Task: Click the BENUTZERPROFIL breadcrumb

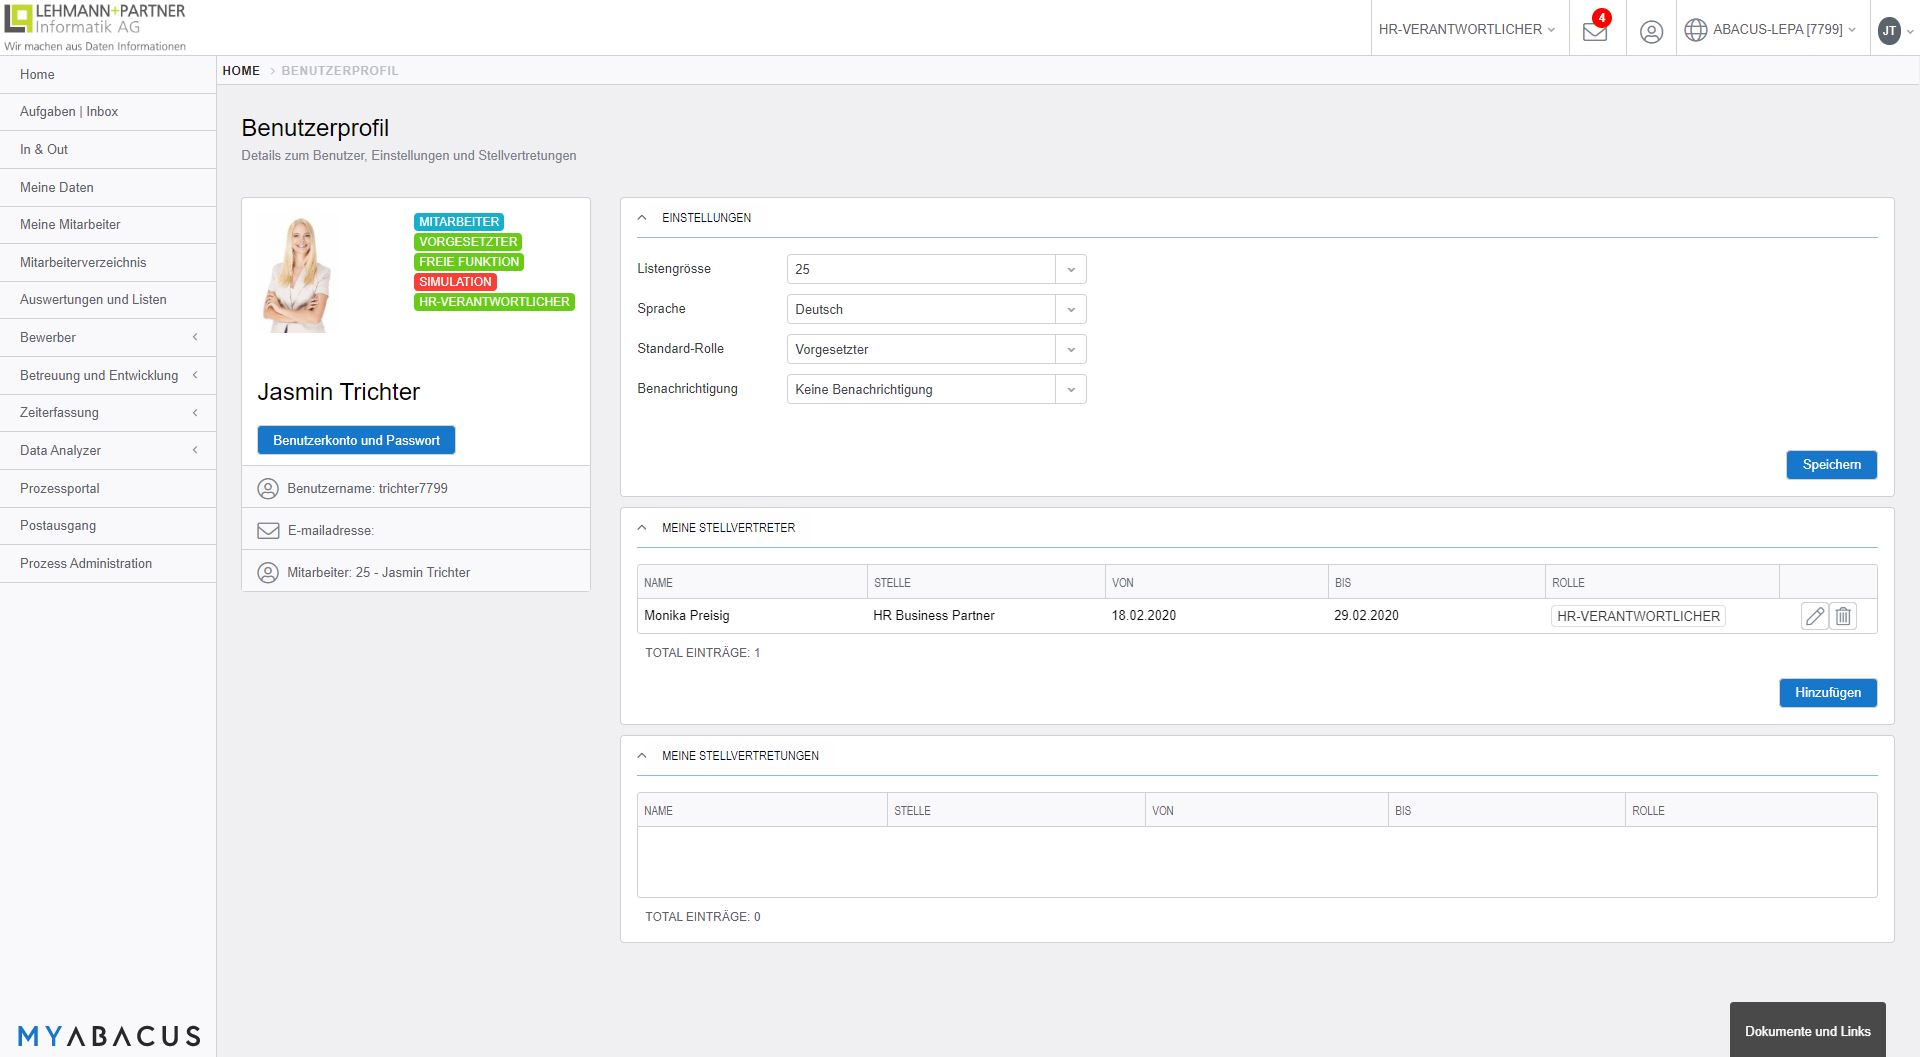Action: (340, 71)
